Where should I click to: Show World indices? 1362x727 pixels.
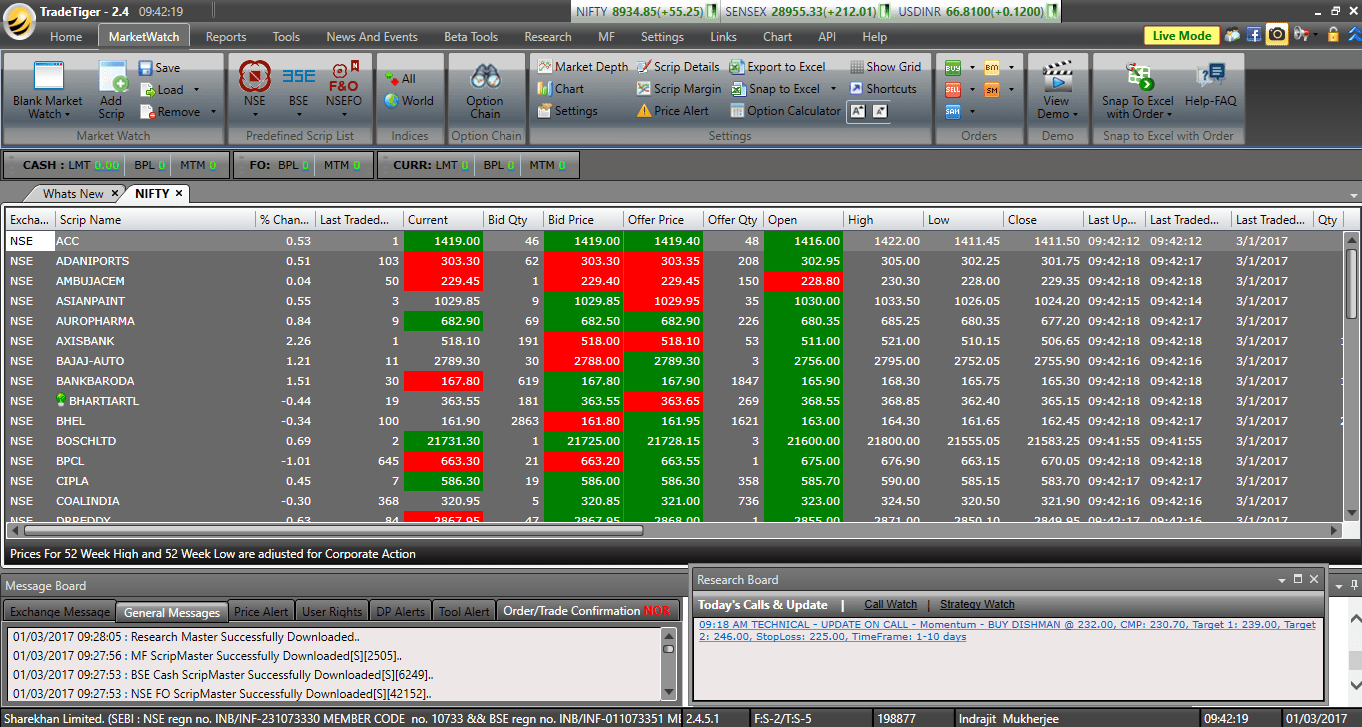point(409,101)
